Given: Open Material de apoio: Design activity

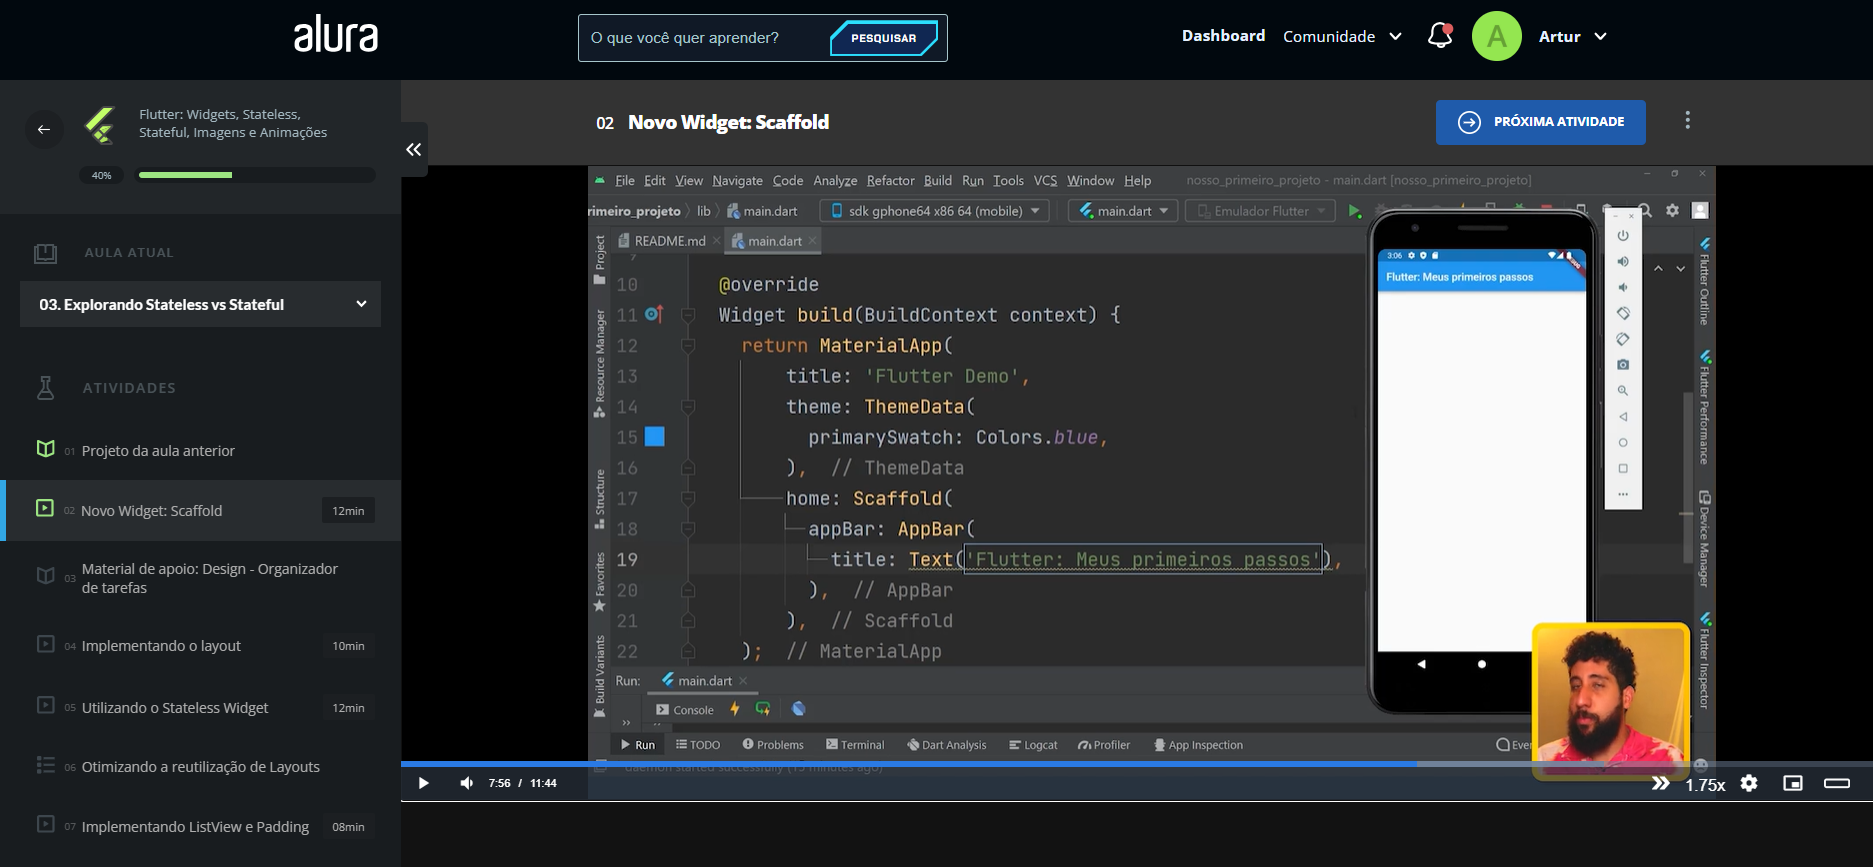Looking at the screenshot, I should point(200,578).
